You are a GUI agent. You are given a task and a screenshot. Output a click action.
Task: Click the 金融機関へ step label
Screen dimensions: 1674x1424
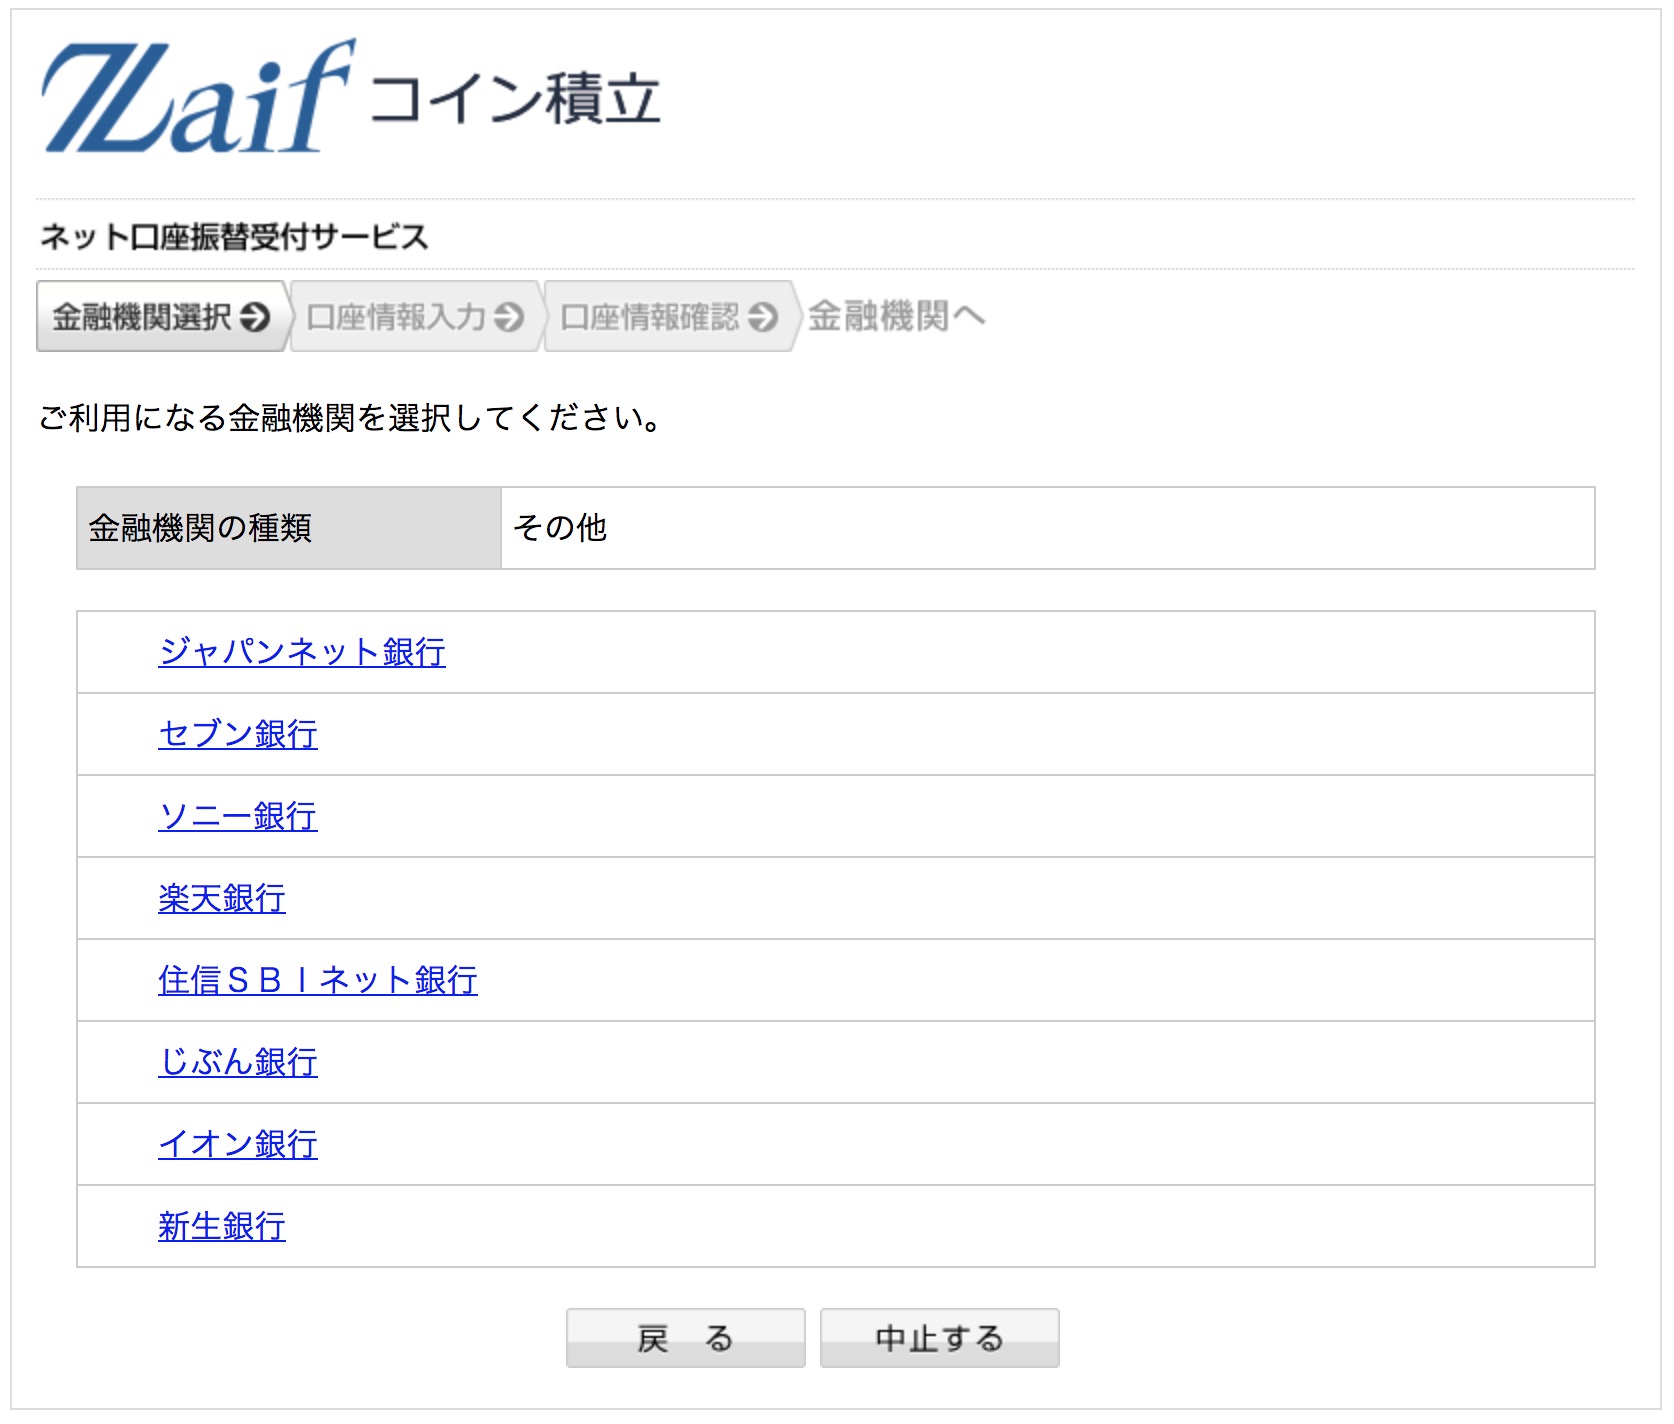point(895,318)
